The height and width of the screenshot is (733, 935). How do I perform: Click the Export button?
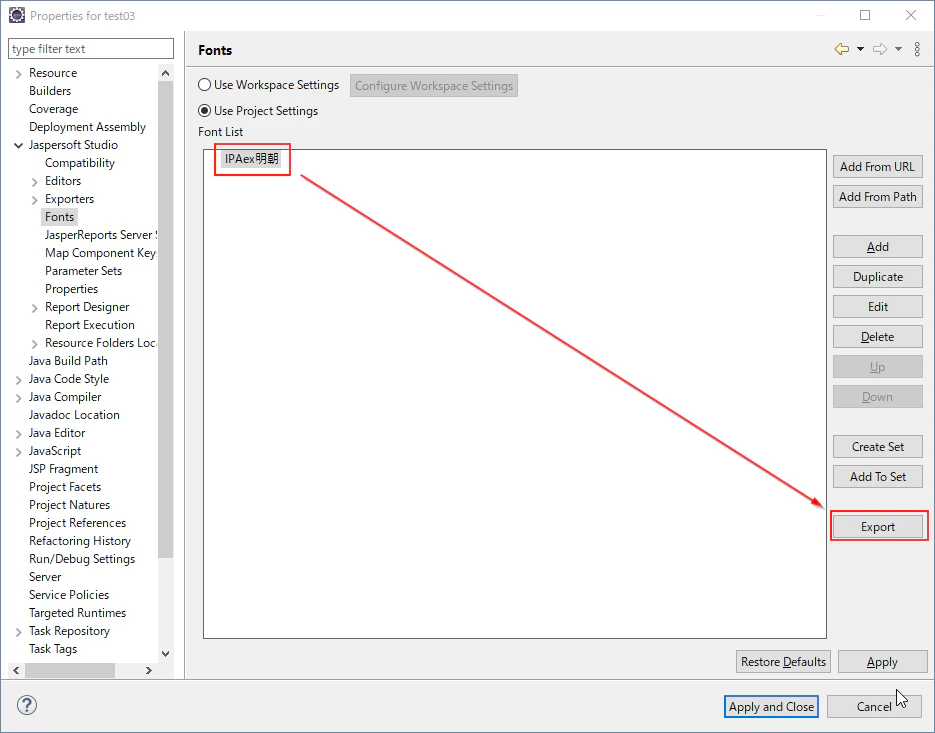(x=877, y=527)
